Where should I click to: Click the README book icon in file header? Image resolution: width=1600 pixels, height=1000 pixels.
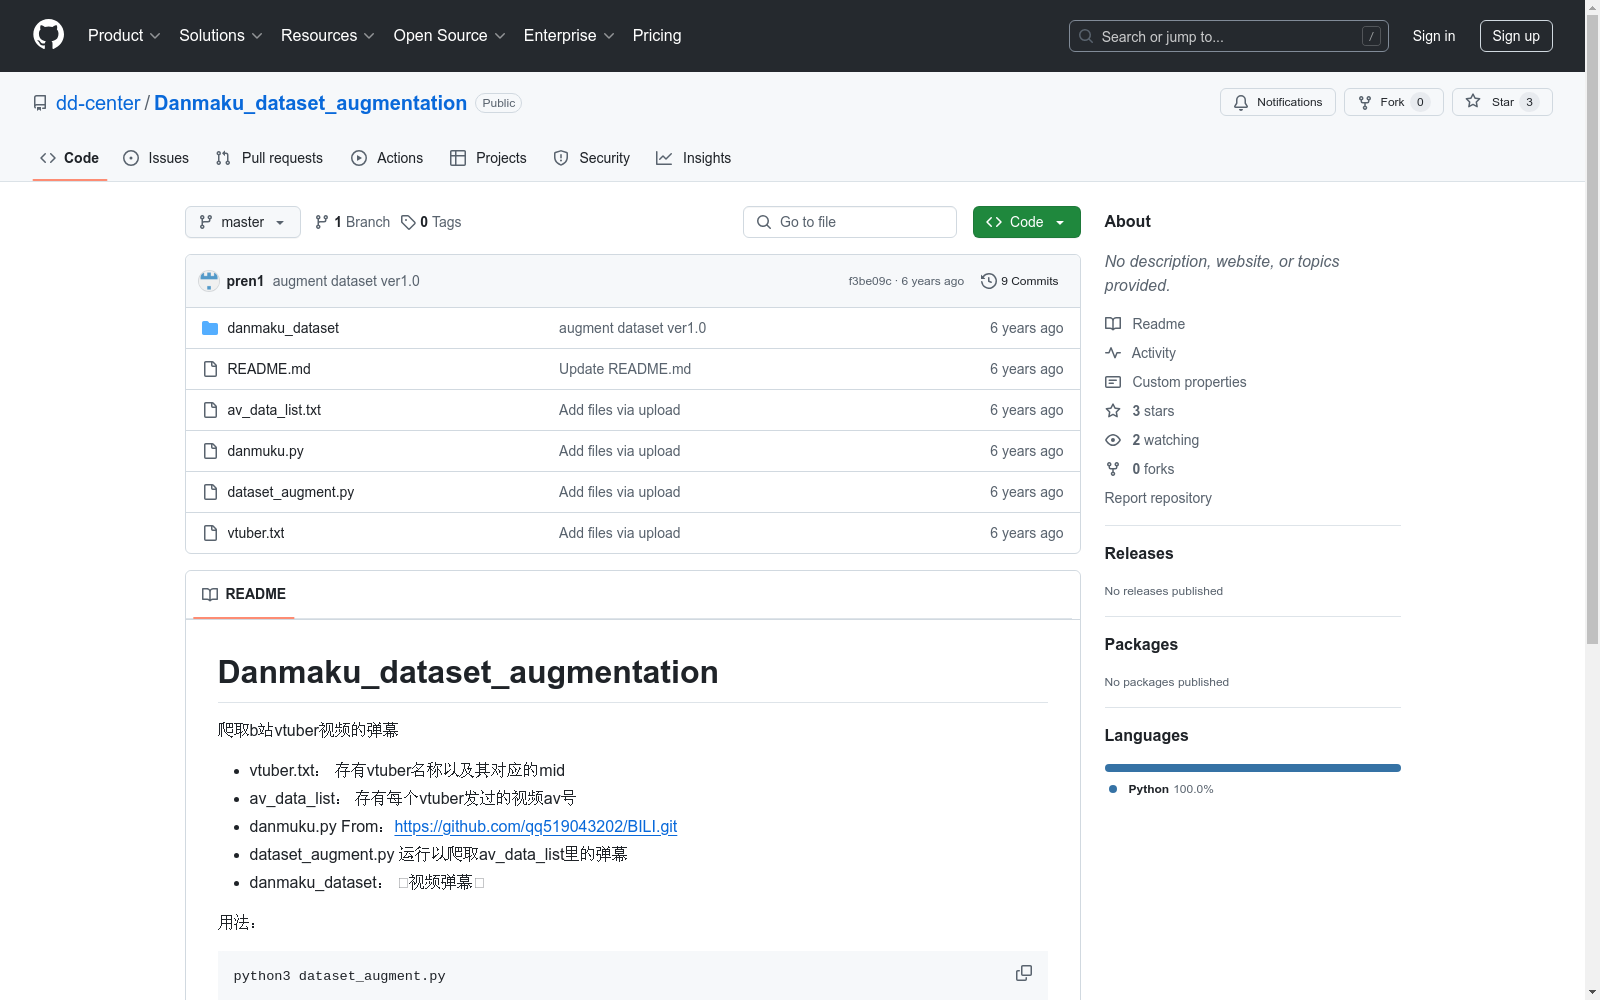210,594
